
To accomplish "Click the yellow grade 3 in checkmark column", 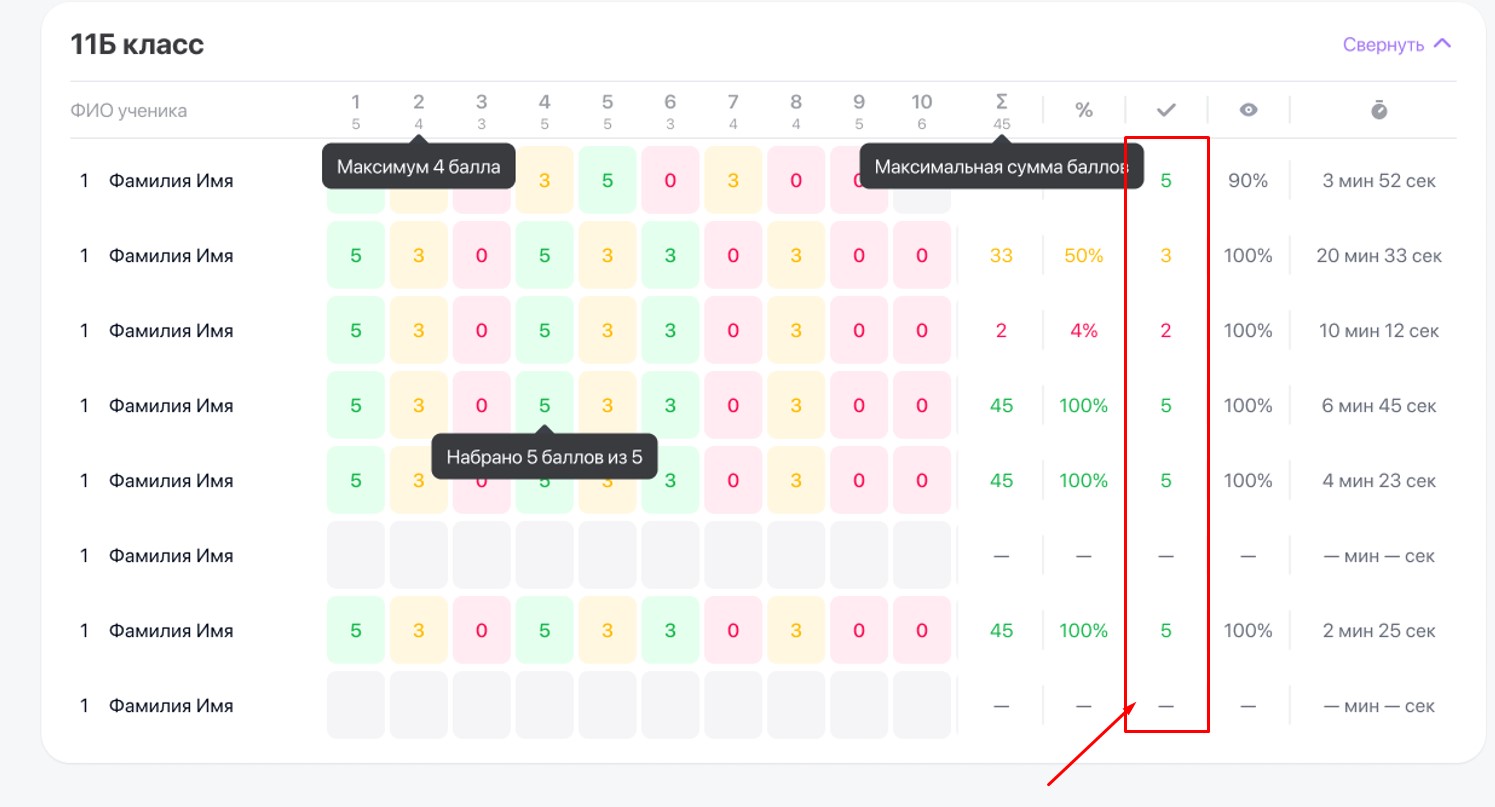I will pos(1165,256).
